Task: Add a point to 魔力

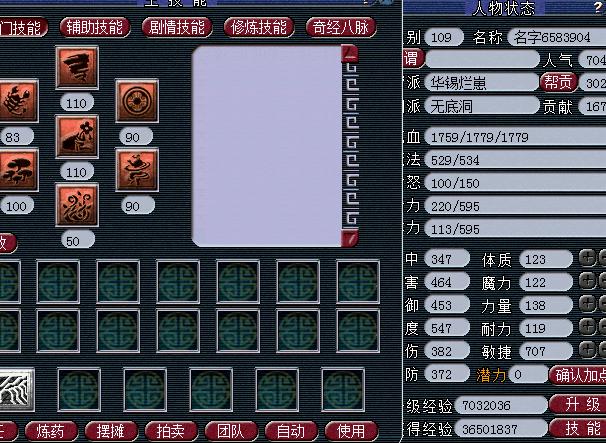Action: 587,281
